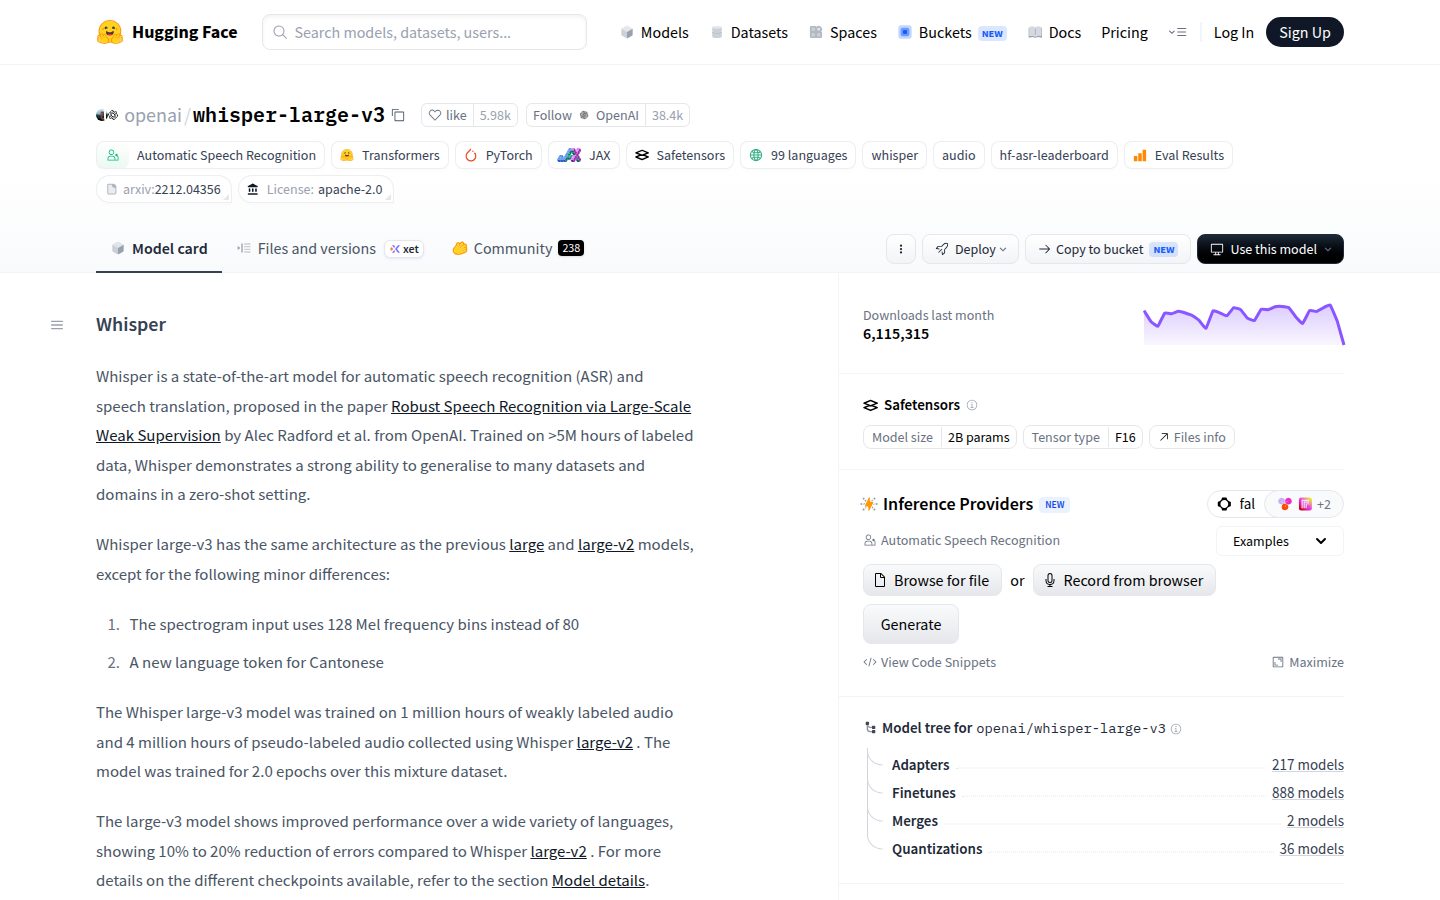Viewport: 1440px width, 900px height.
Task: Click the 5.98k likes count
Action: click(x=495, y=115)
